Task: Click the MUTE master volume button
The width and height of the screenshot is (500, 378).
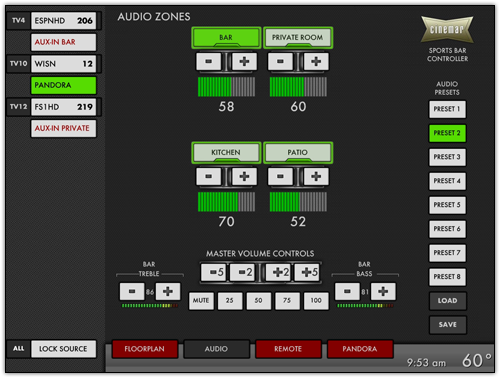Action: tap(201, 301)
